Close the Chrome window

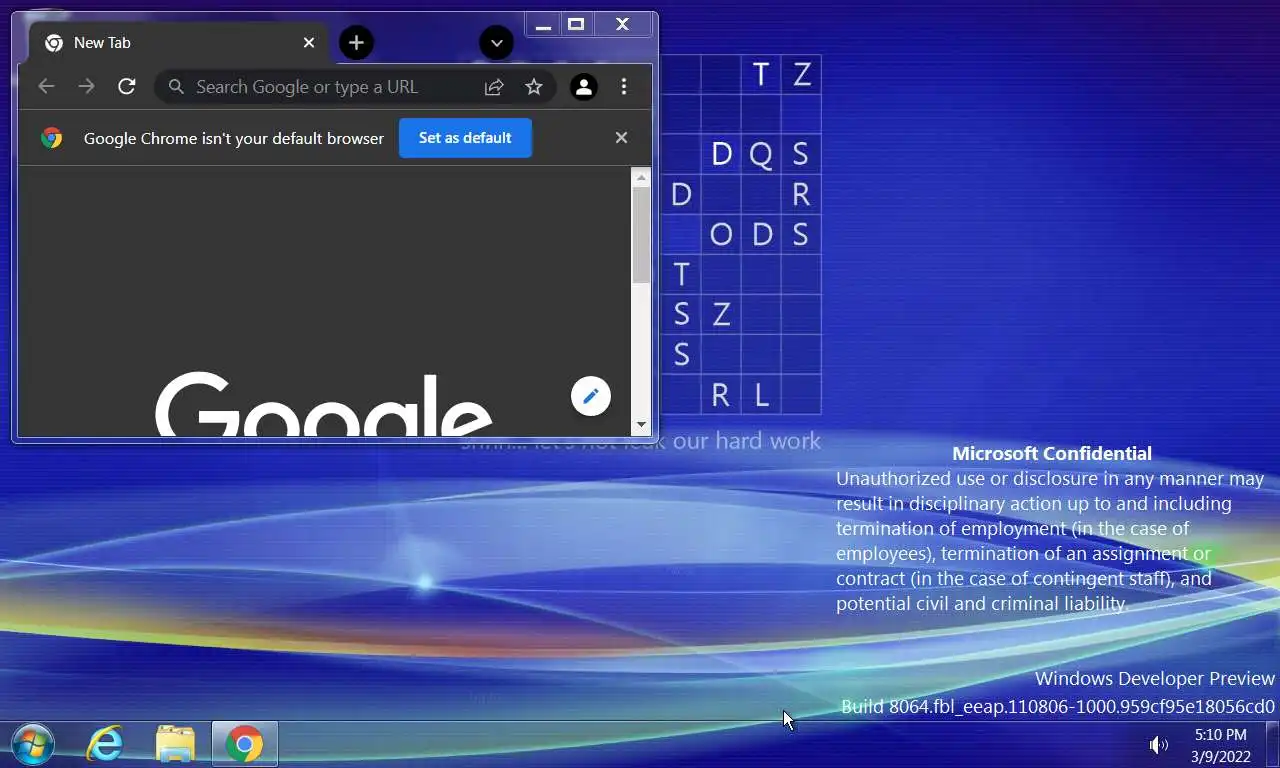tap(622, 25)
